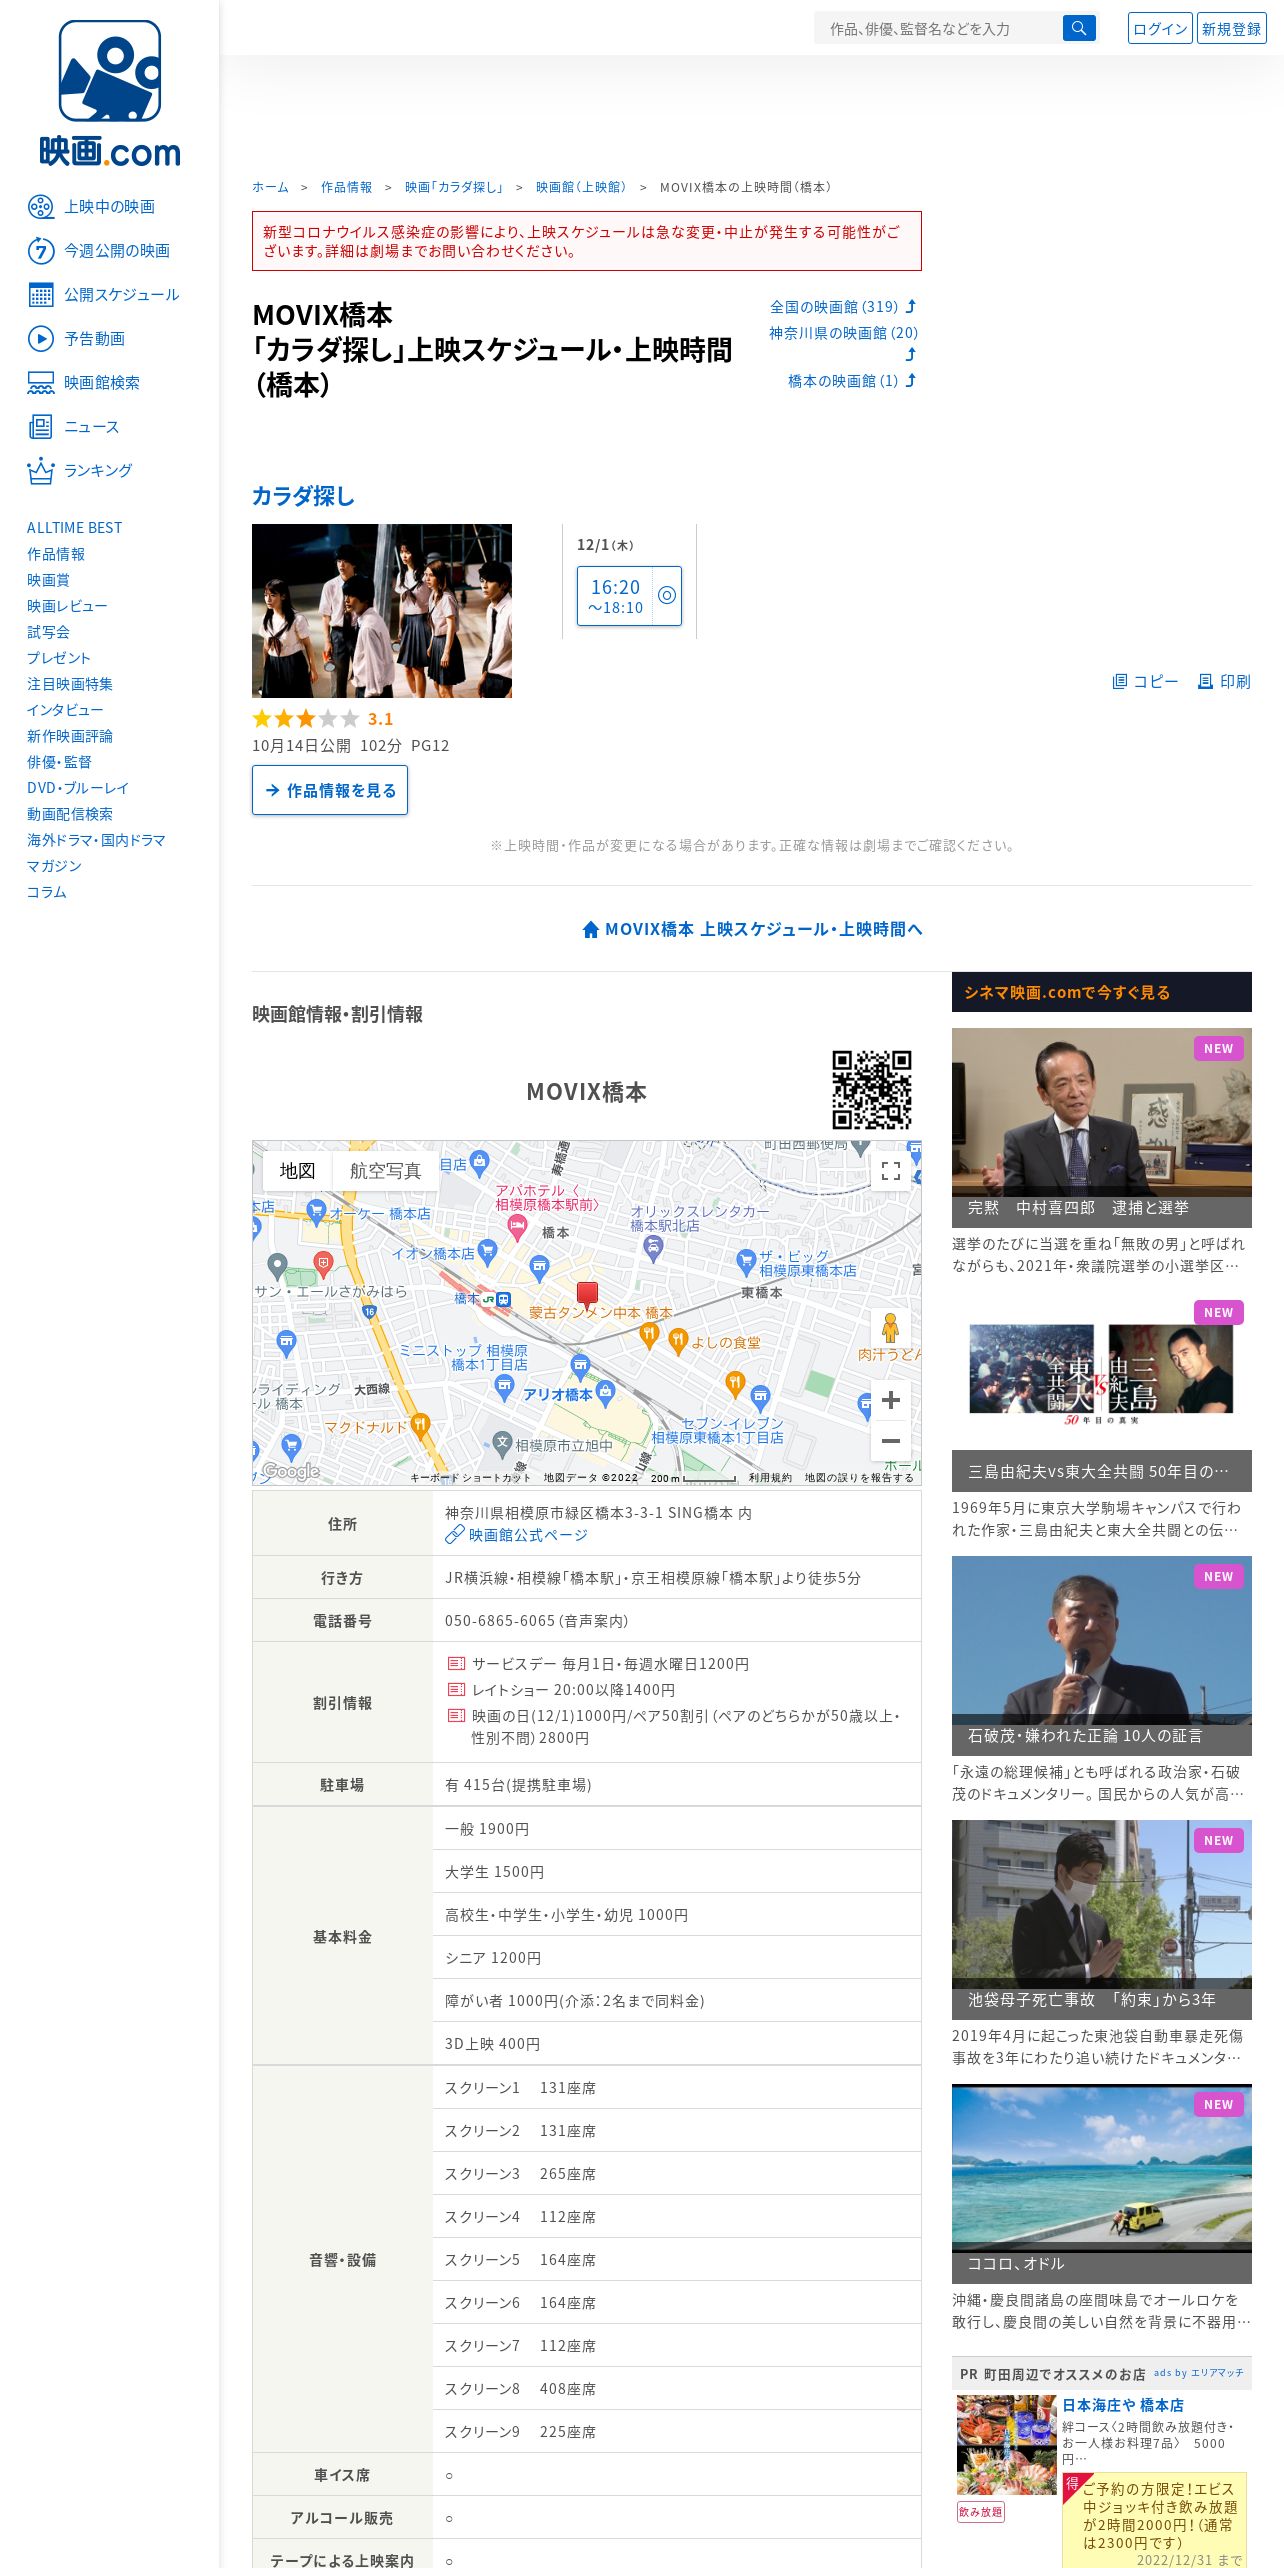Open コラム sidebar link
Image resolution: width=1284 pixels, height=2568 pixels.
point(47,892)
